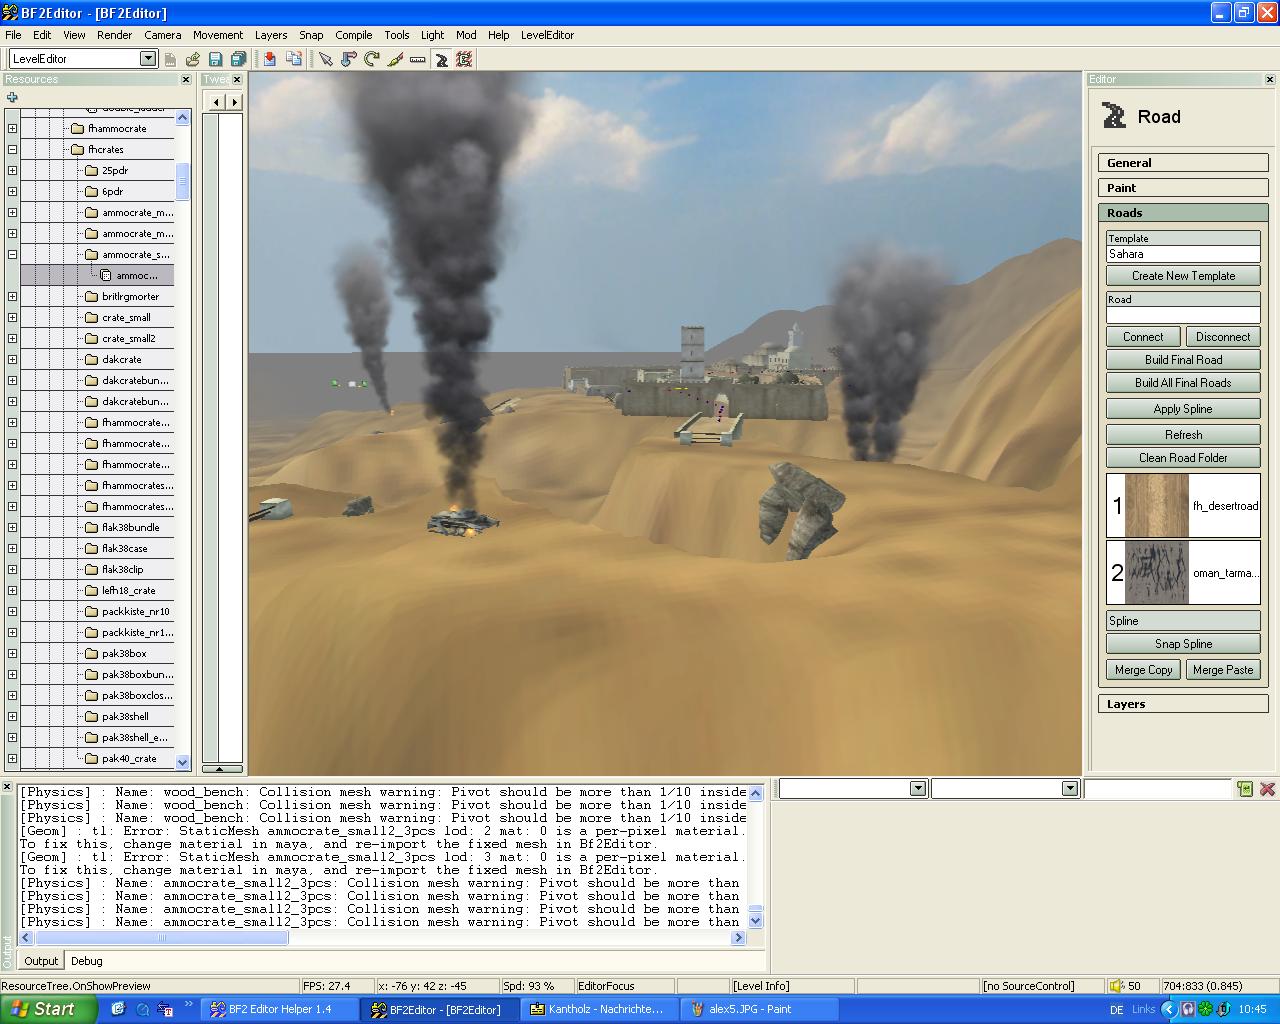Select the curved-arrow rotate tool
This screenshot has width=1280, height=1024.
[371, 59]
